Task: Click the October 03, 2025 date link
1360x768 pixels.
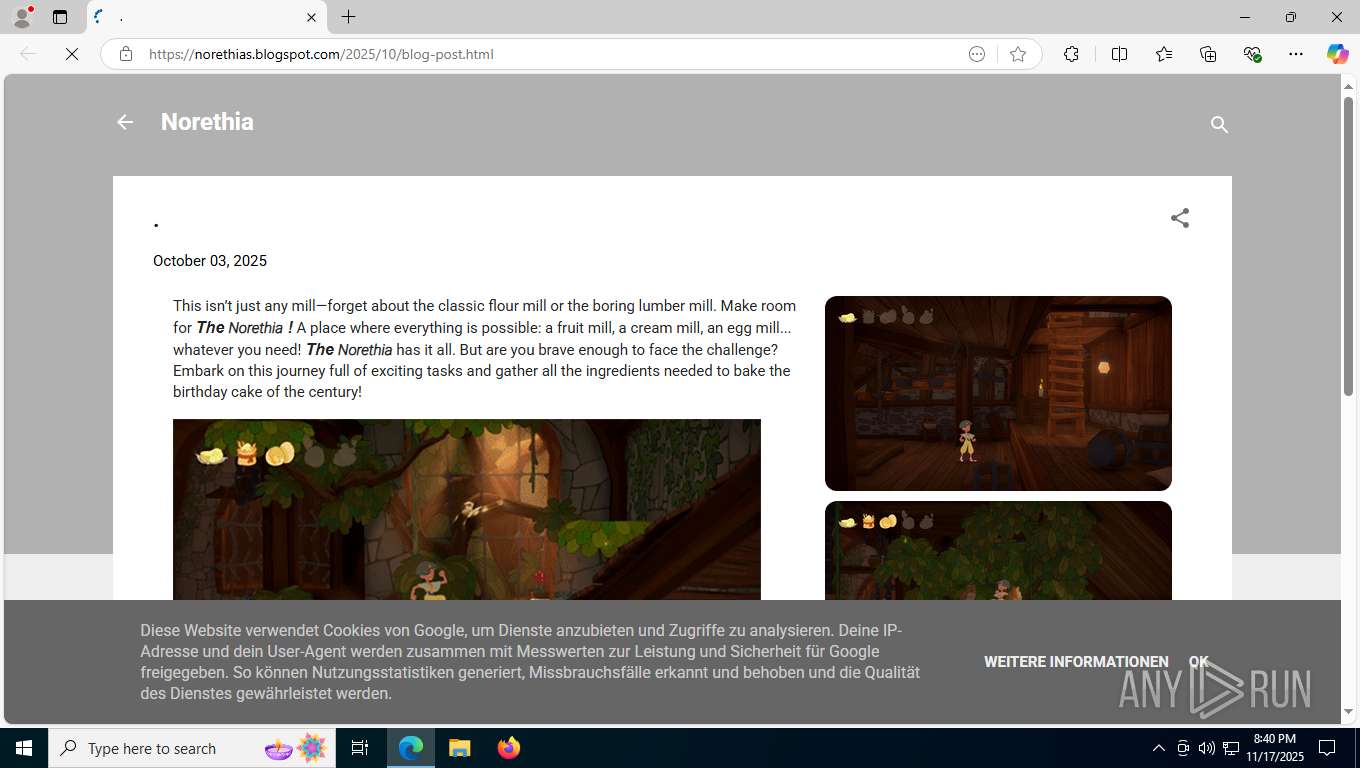Action: click(x=210, y=261)
